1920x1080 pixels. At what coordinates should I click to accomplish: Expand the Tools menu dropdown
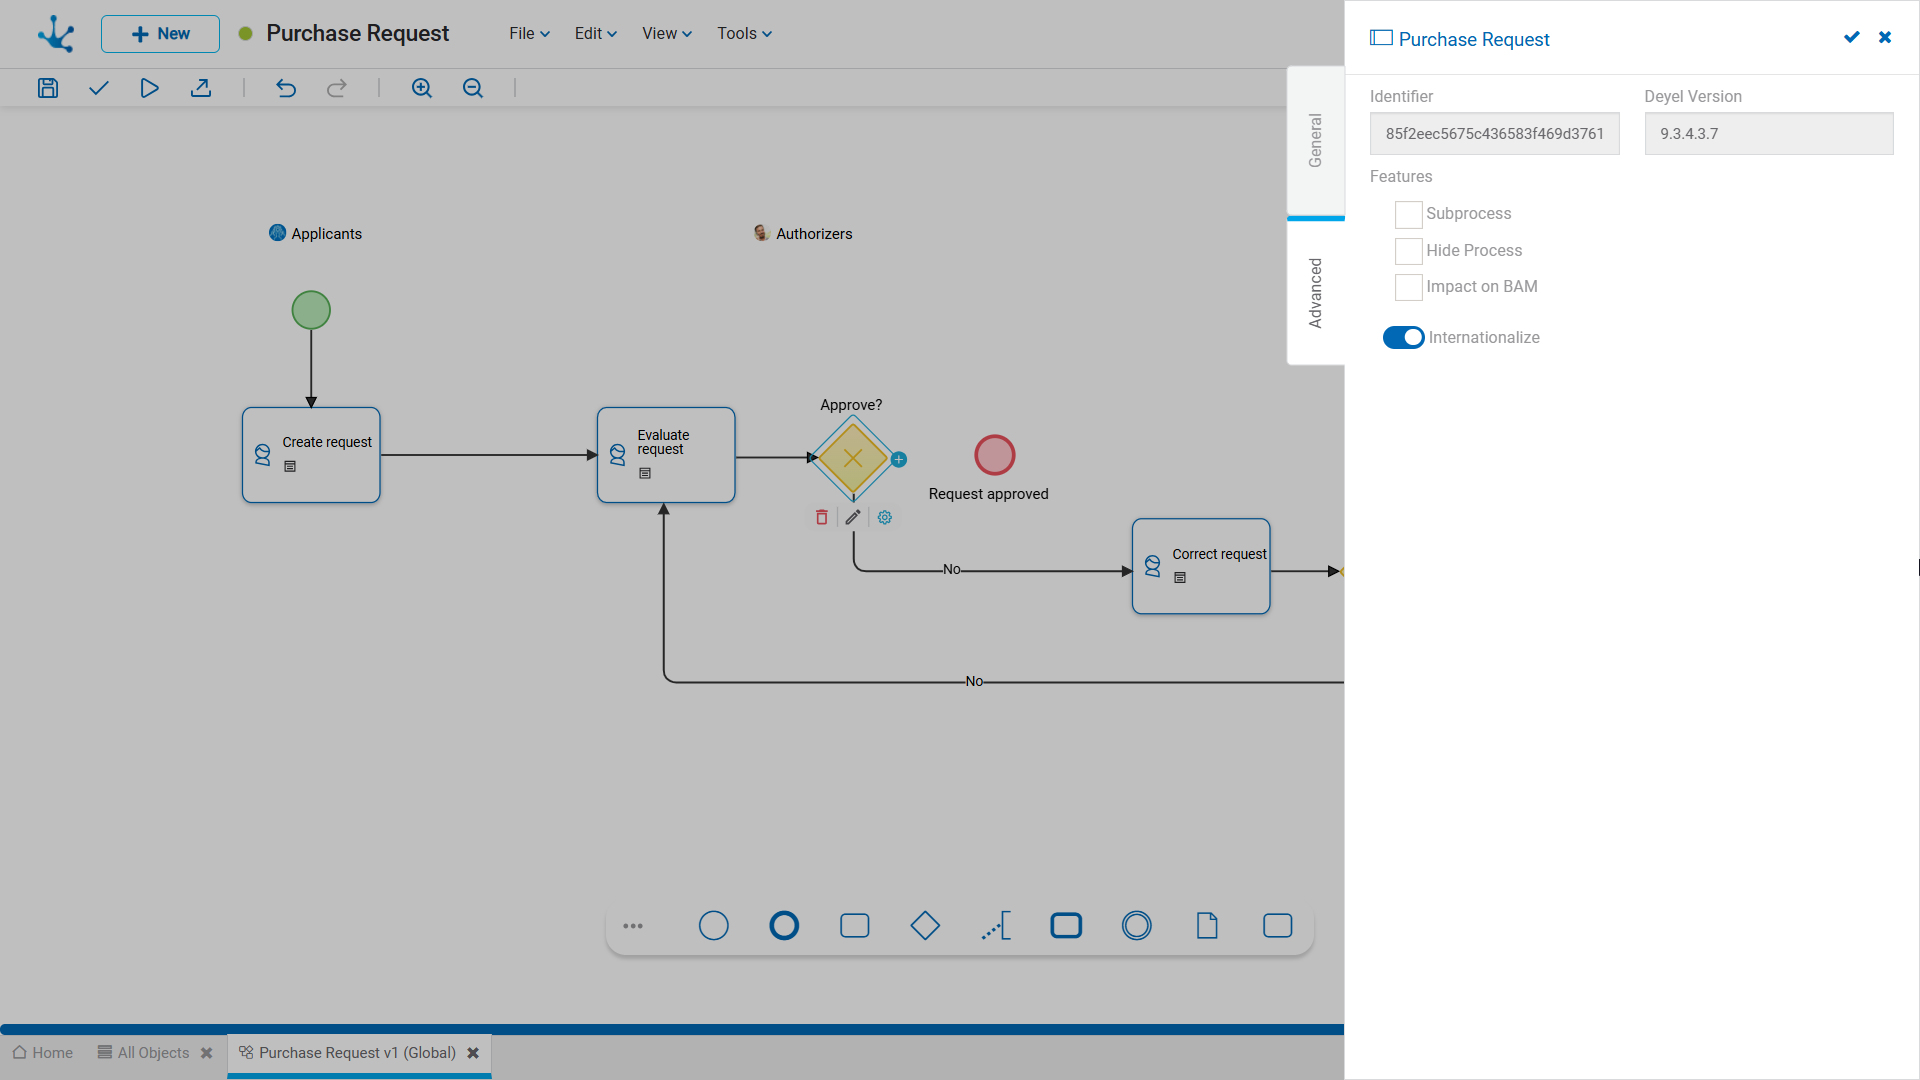click(744, 34)
